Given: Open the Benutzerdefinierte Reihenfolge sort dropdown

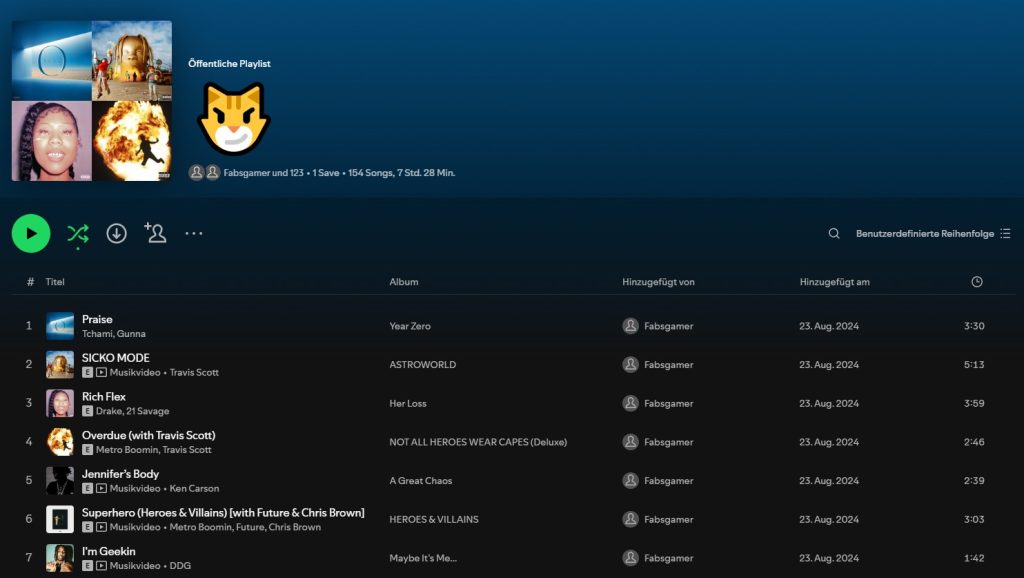Looking at the screenshot, I should pos(932,233).
